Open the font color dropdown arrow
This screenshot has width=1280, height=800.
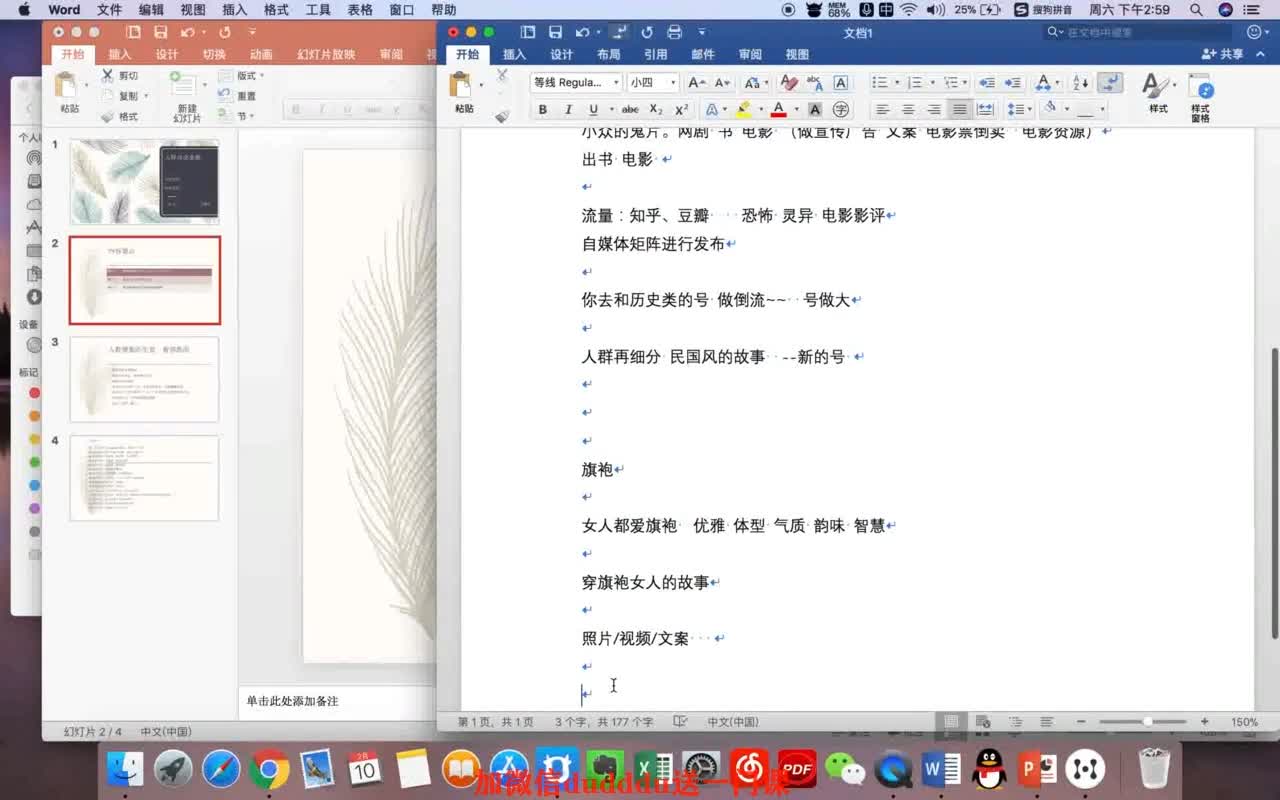794,110
